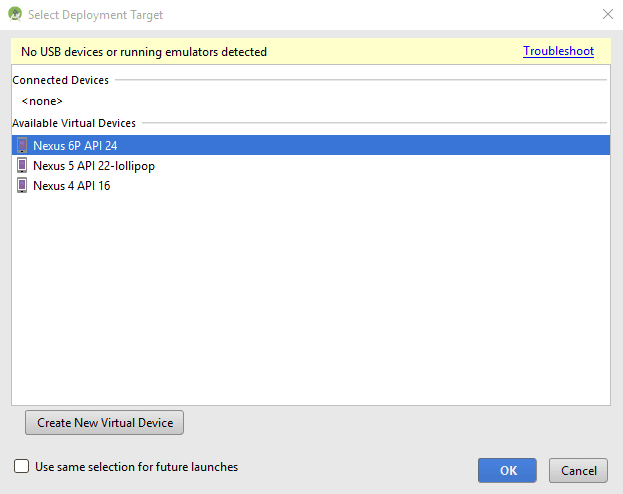Image resolution: width=623 pixels, height=494 pixels.
Task: Open the Troubleshoot link
Action: (558, 51)
